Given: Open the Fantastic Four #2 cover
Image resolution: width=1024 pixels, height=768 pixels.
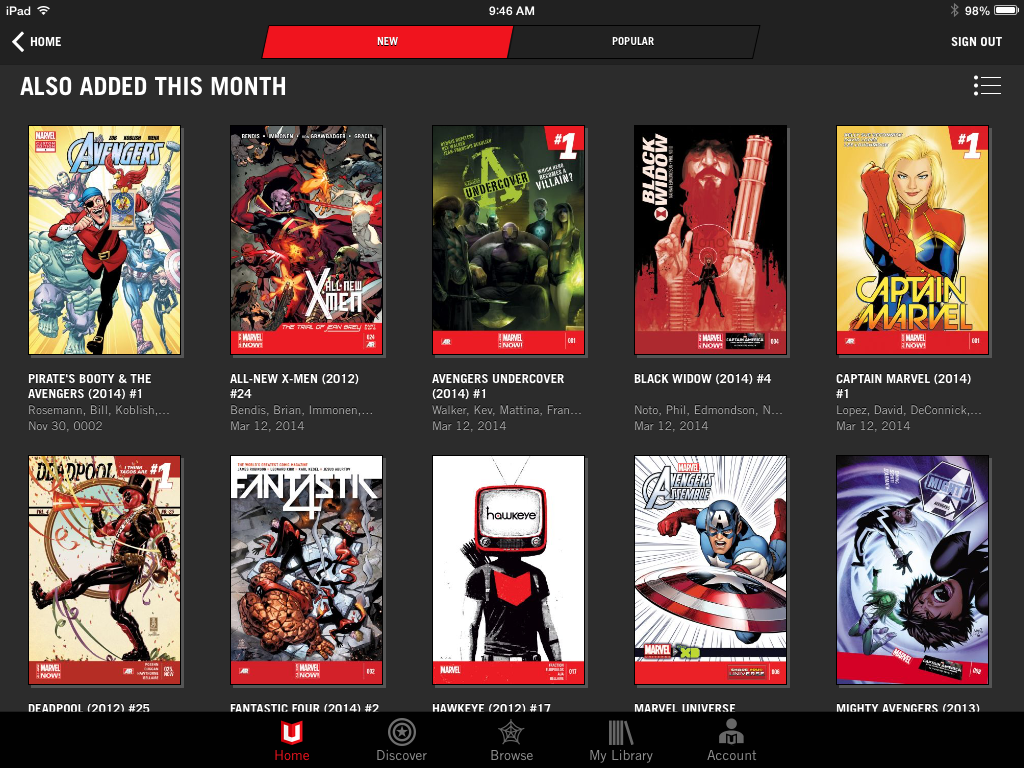Looking at the screenshot, I should (306, 570).
